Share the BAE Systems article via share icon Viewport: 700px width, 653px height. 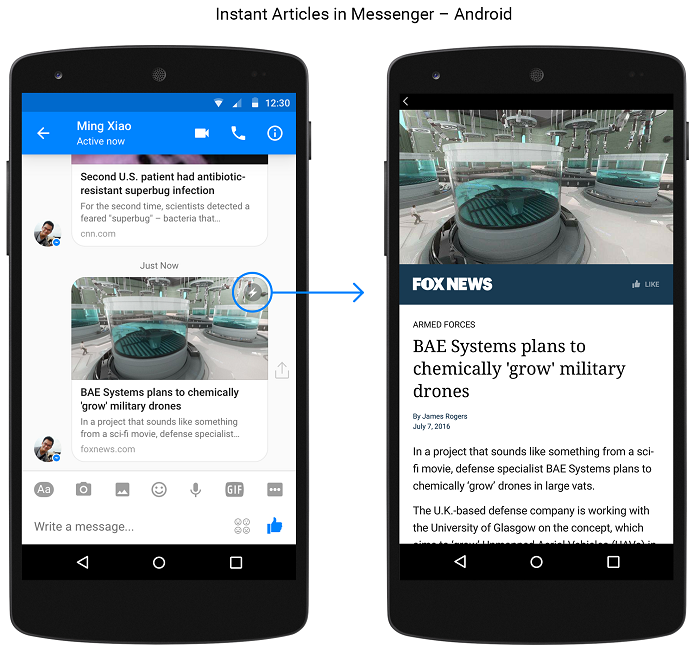(x=282, y=370)
